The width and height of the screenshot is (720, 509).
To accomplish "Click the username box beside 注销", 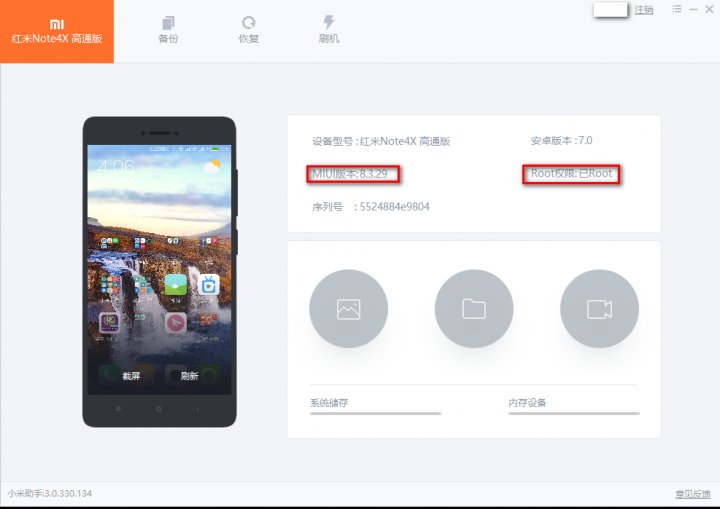I will 610,10.
